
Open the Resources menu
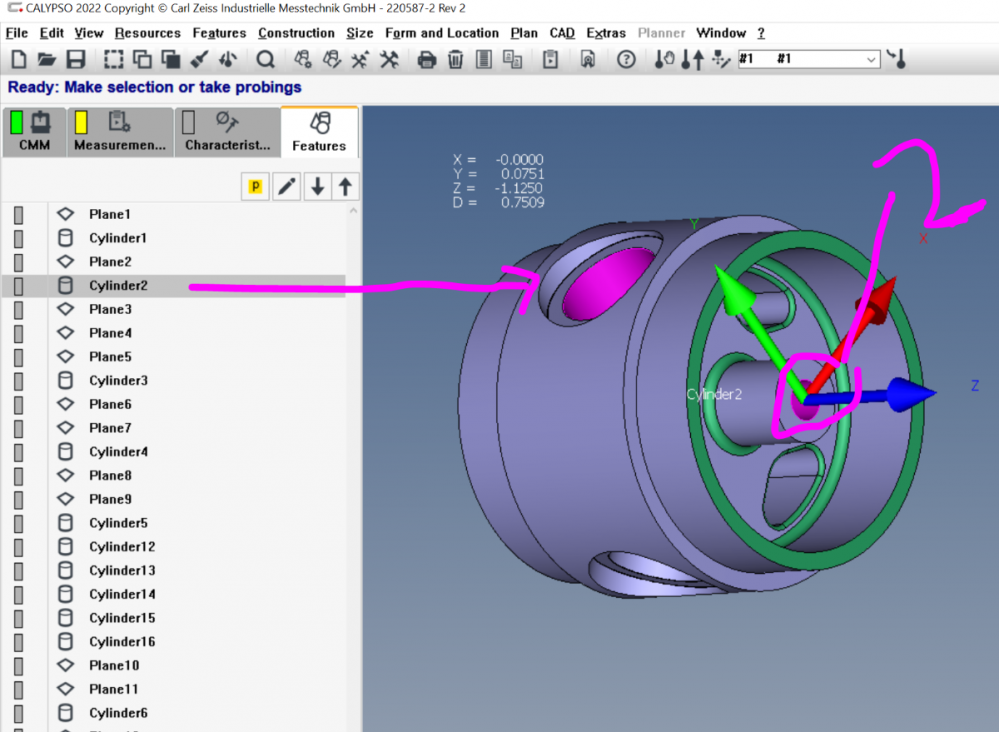click(148, 33)
